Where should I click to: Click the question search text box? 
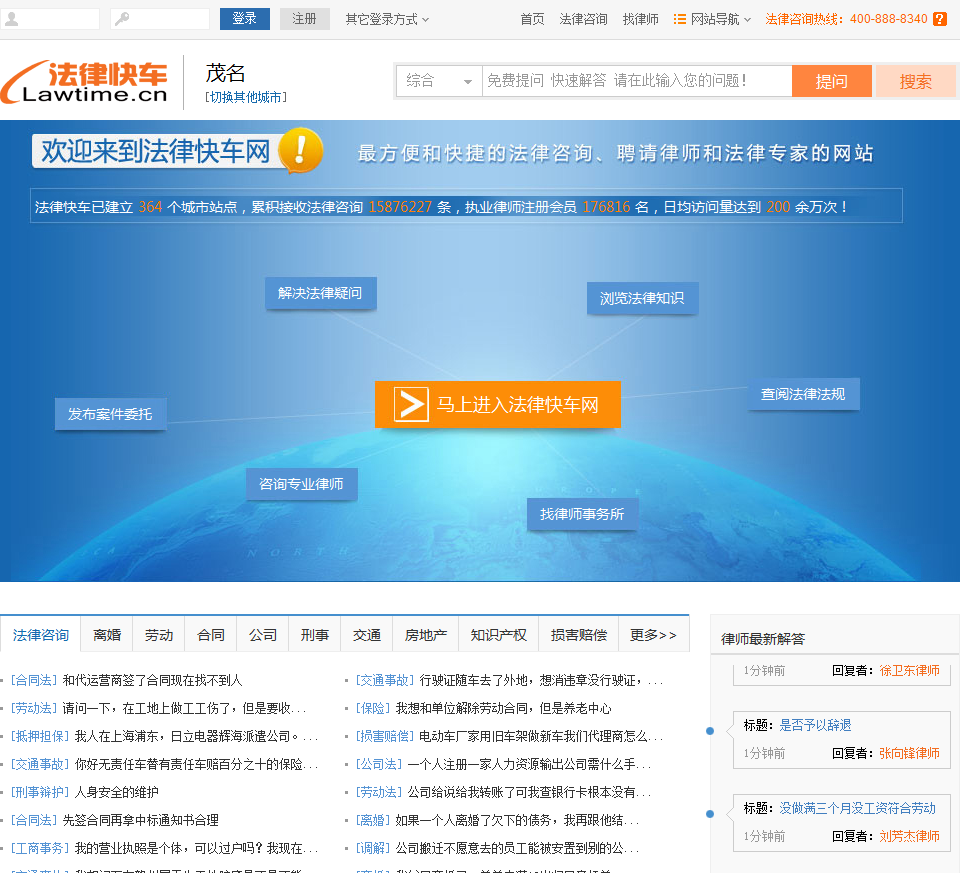click(x=637, y=81)
